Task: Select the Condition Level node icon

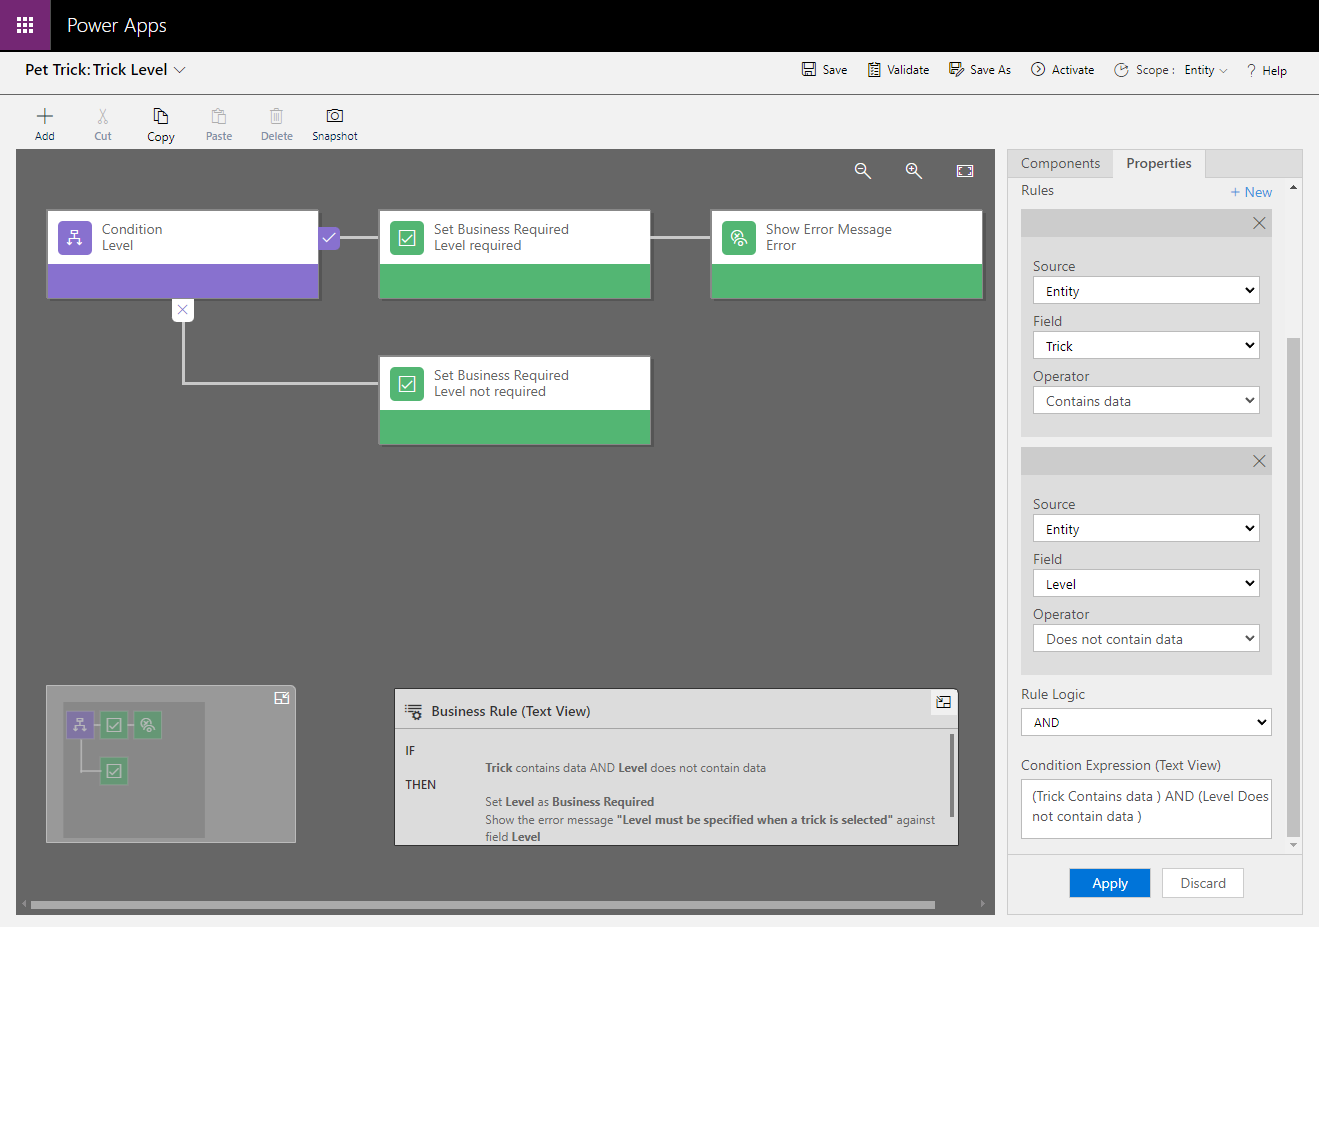Action: coord(75,238)
